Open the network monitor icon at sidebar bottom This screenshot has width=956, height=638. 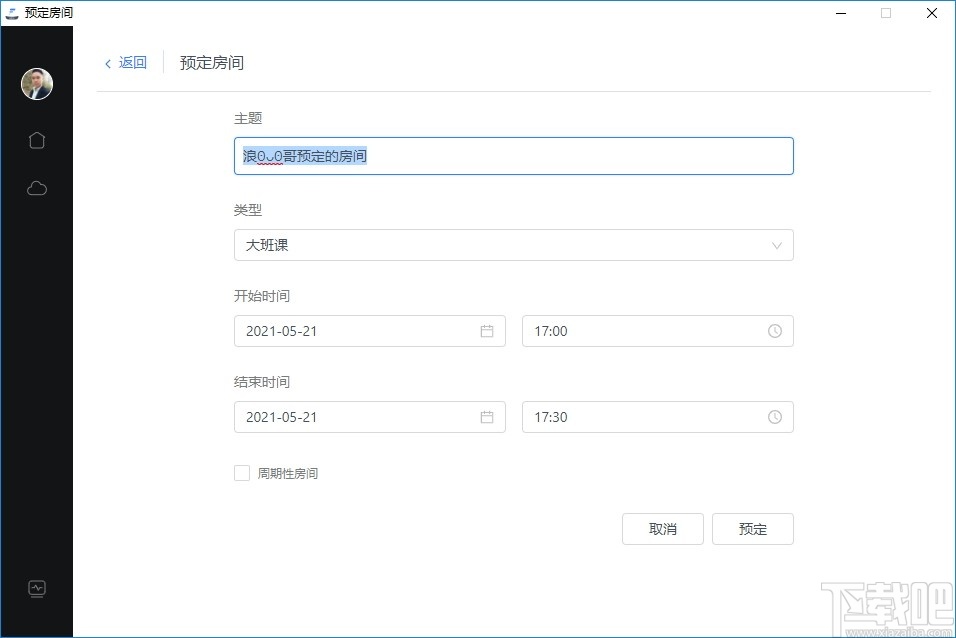(37, 588)
